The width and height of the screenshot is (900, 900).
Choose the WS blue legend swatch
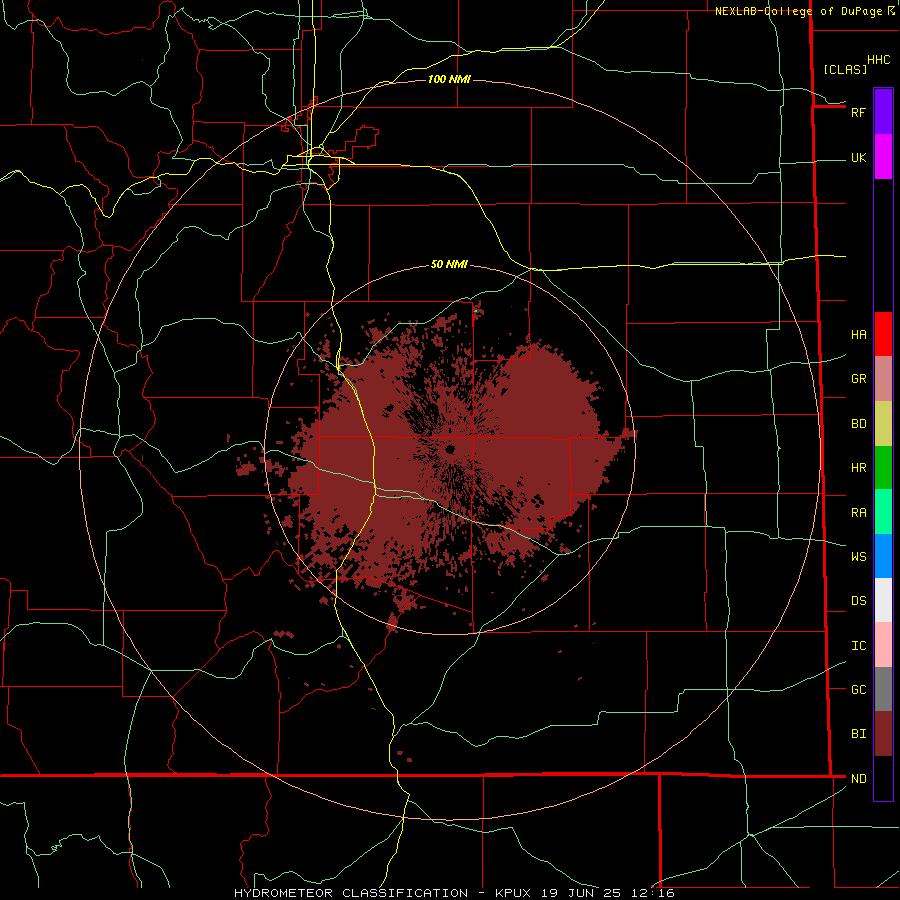pos(883,556)
